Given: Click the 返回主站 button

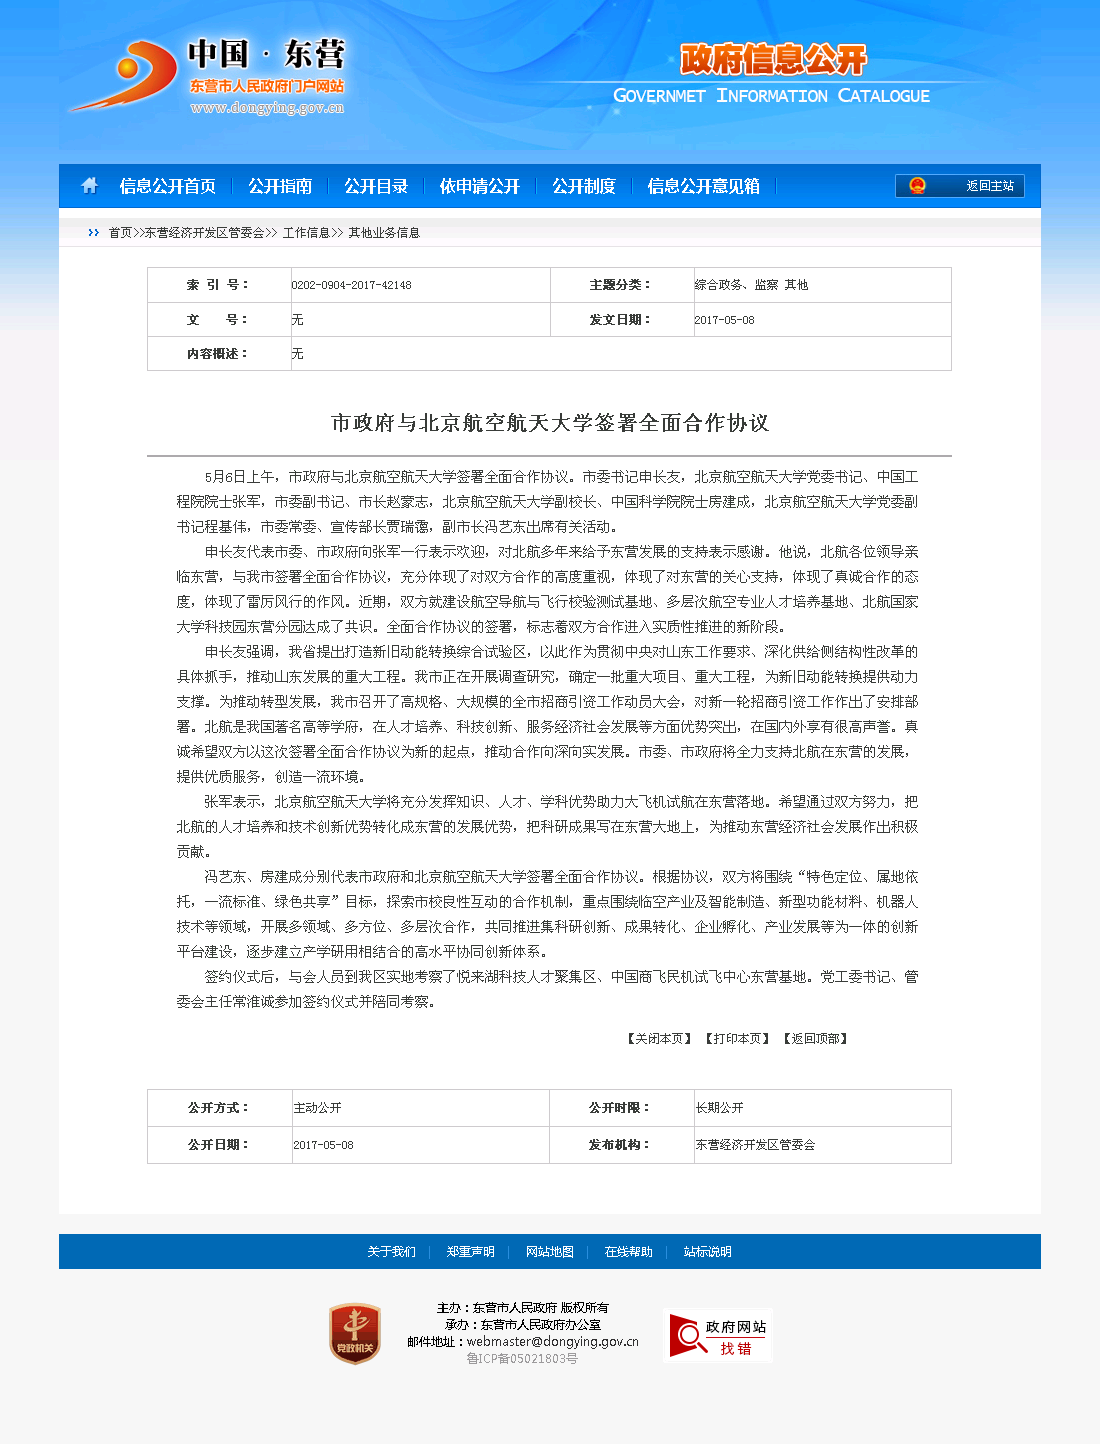Looking at the screenshot, I should coord(989,186).
